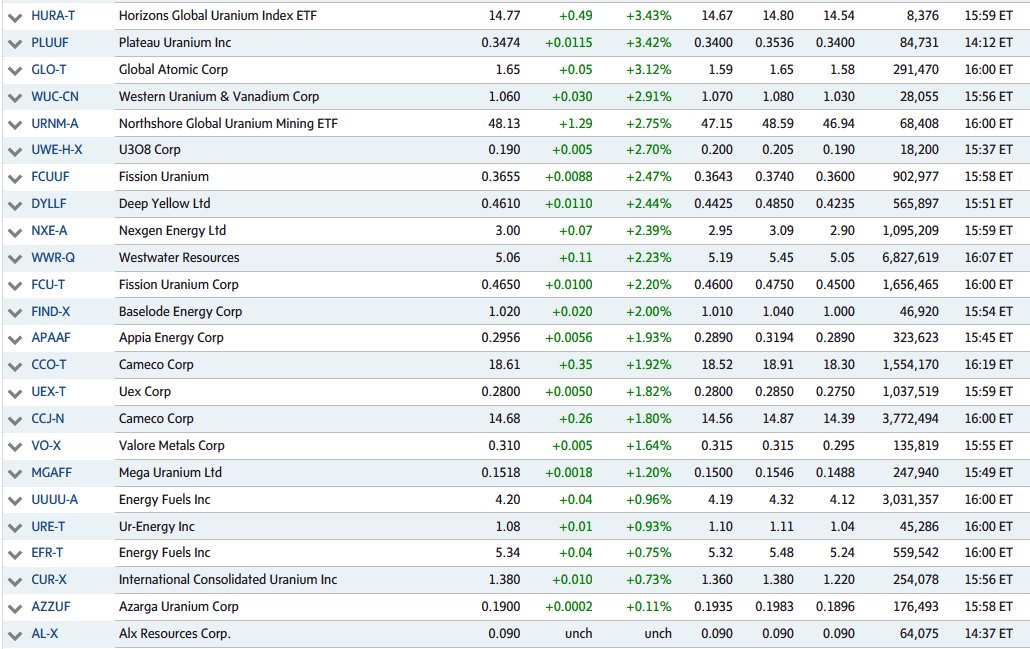Open the UEX-T ticker link
The height and width of the screenshot is (649, 1030).
coord(49,392)
